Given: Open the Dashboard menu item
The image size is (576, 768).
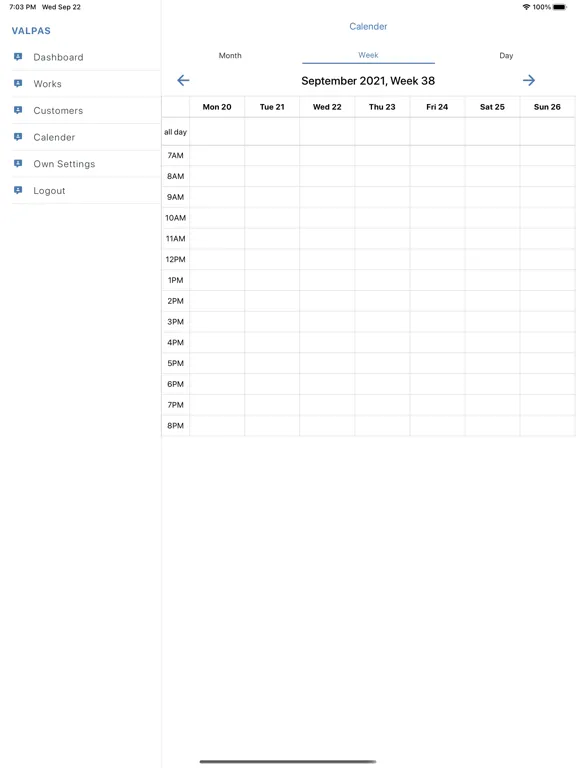Looking at the screenshot, I should pos(86,57).
